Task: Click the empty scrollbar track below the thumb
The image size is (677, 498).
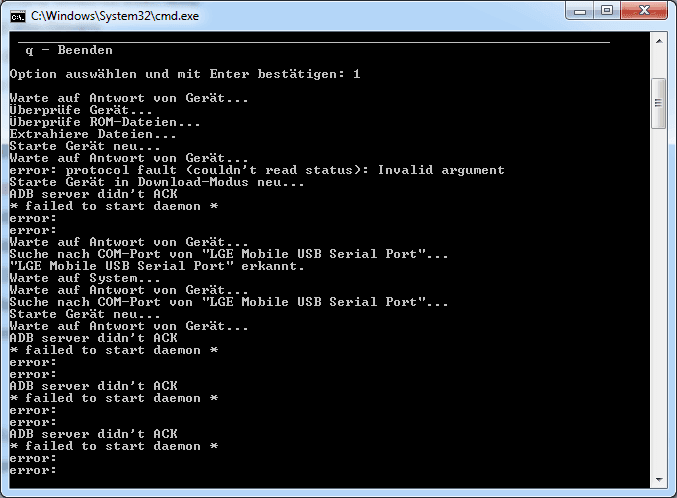Action: 659,298
